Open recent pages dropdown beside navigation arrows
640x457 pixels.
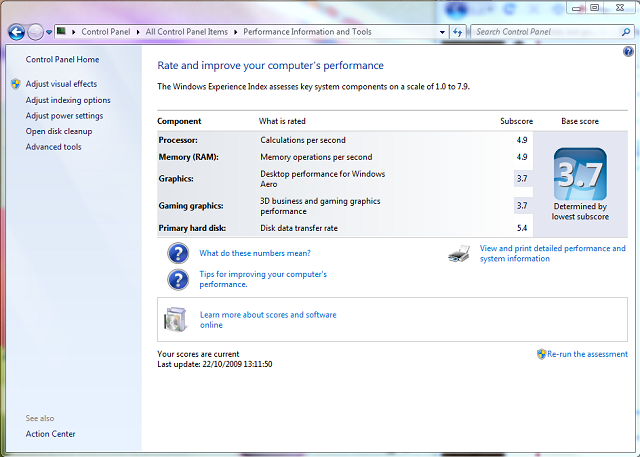[49, 32]
